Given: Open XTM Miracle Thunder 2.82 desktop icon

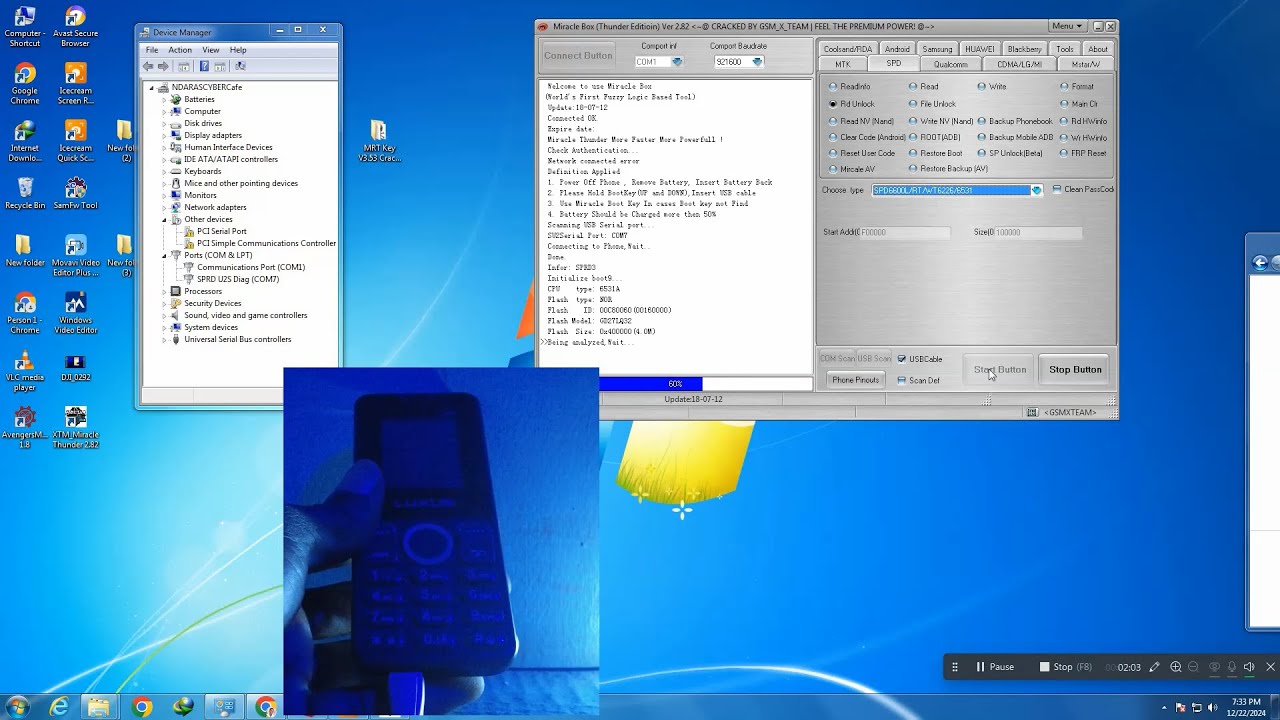Looking at the screenshot, I should [x=75, y=427].
